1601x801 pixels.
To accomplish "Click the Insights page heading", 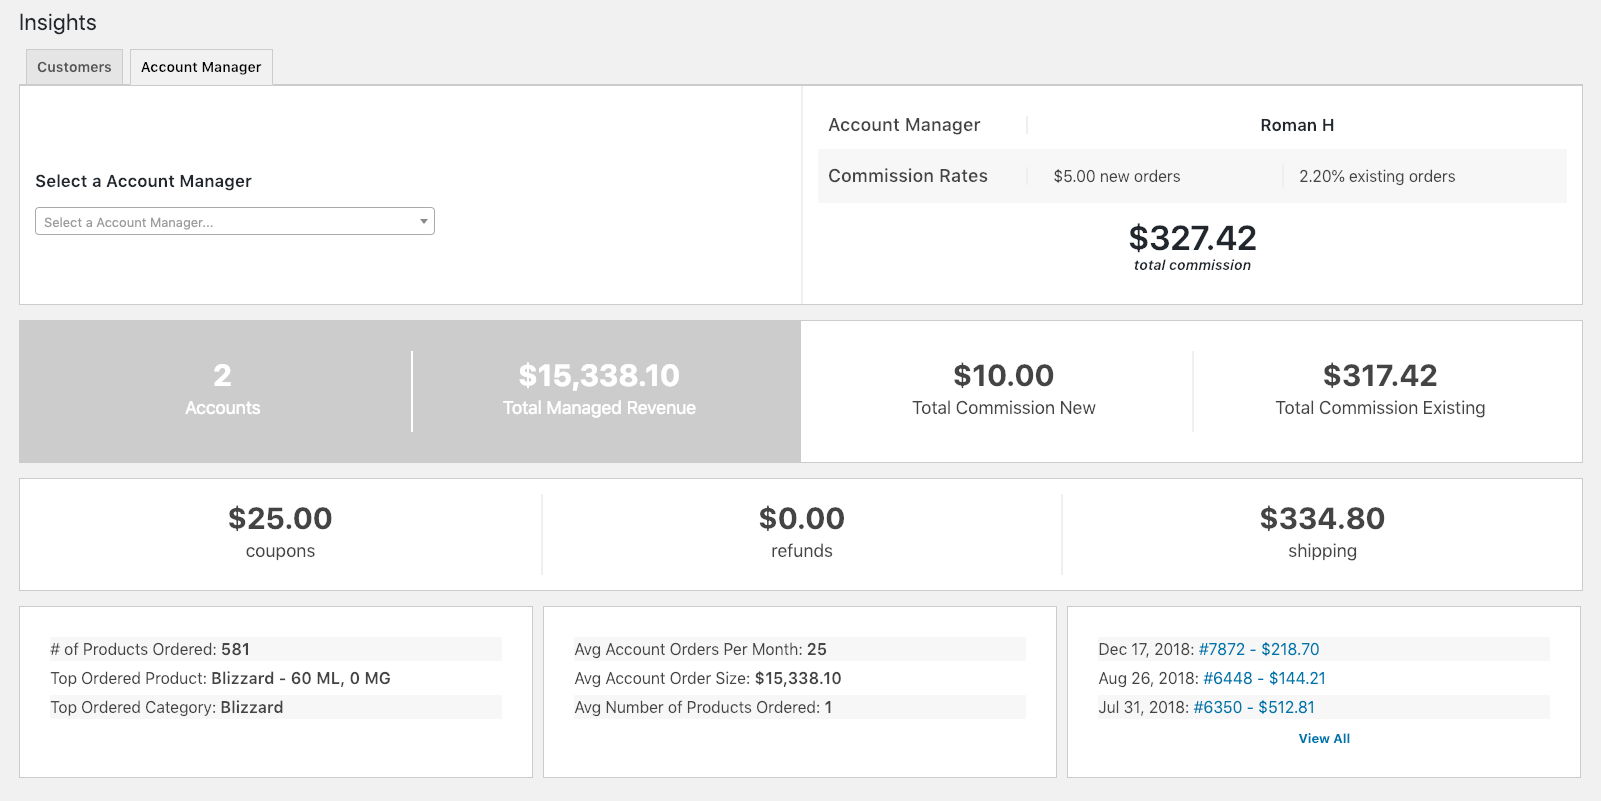I will pos(58,22).
